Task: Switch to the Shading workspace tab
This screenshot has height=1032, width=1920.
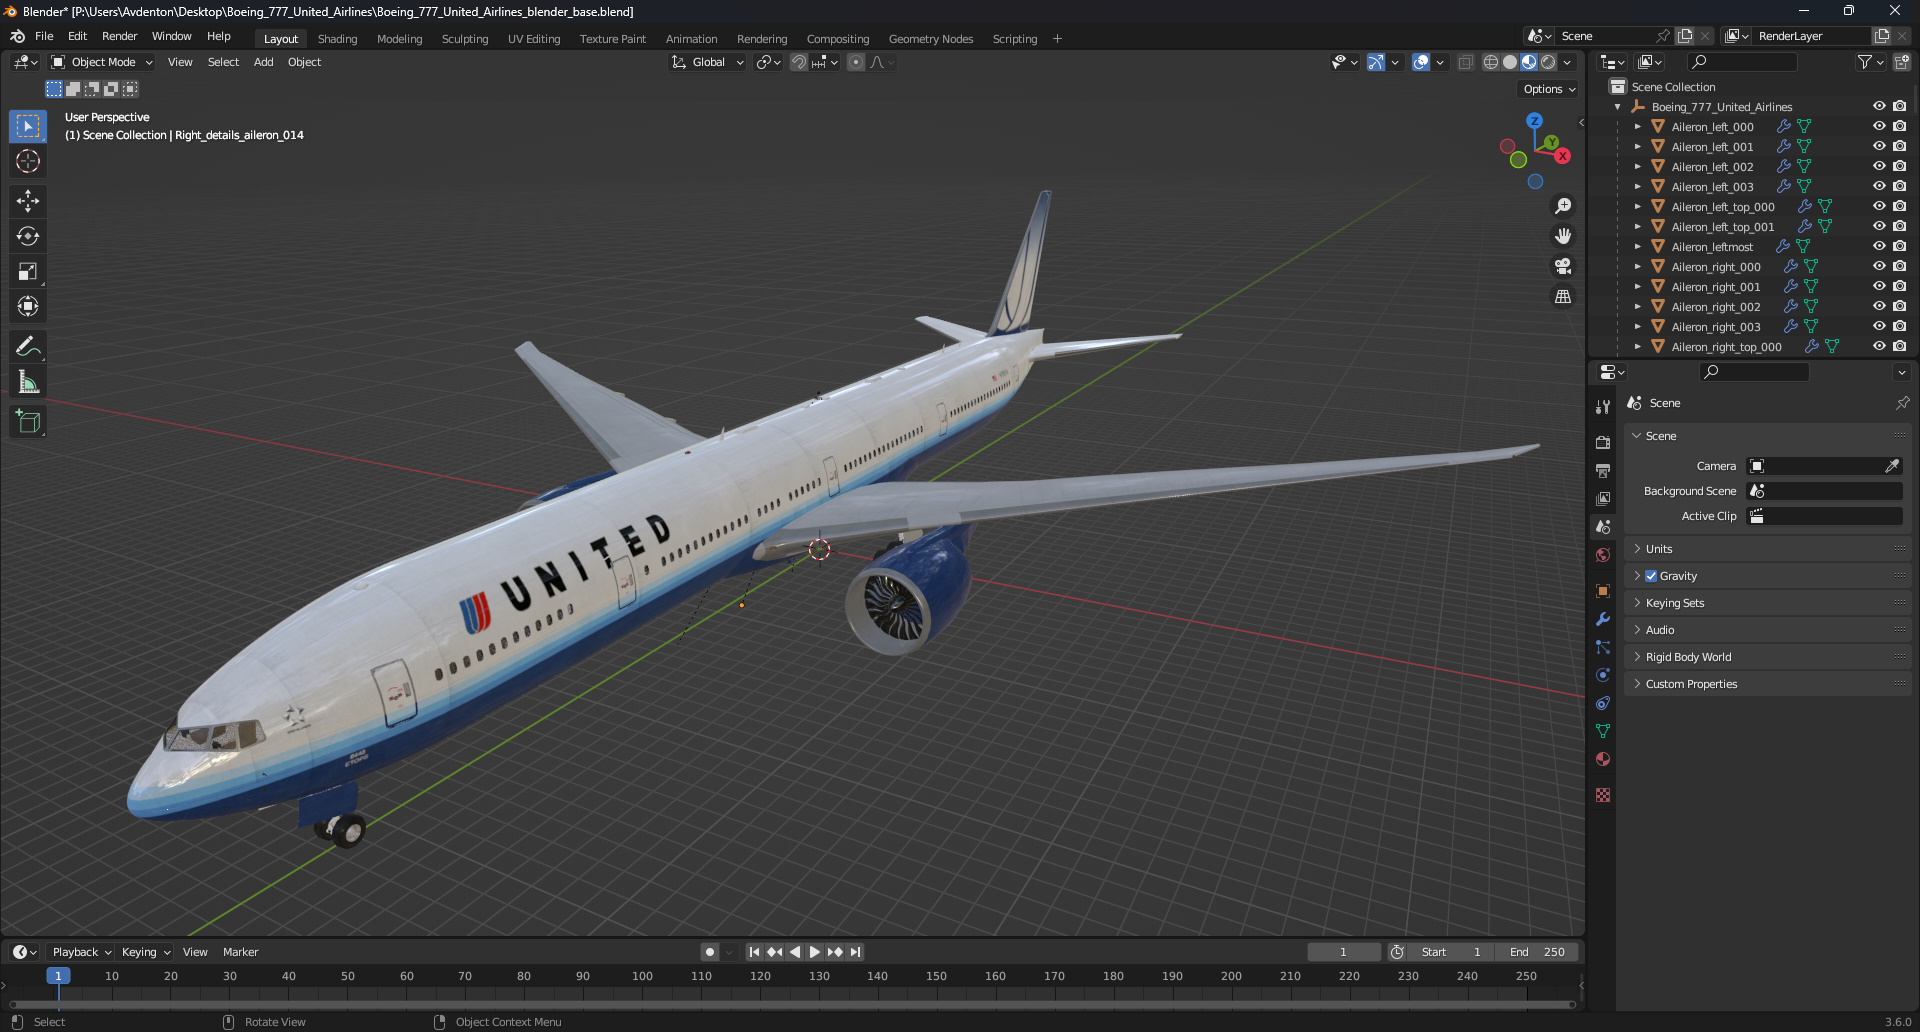Action: tap(337, 39)
